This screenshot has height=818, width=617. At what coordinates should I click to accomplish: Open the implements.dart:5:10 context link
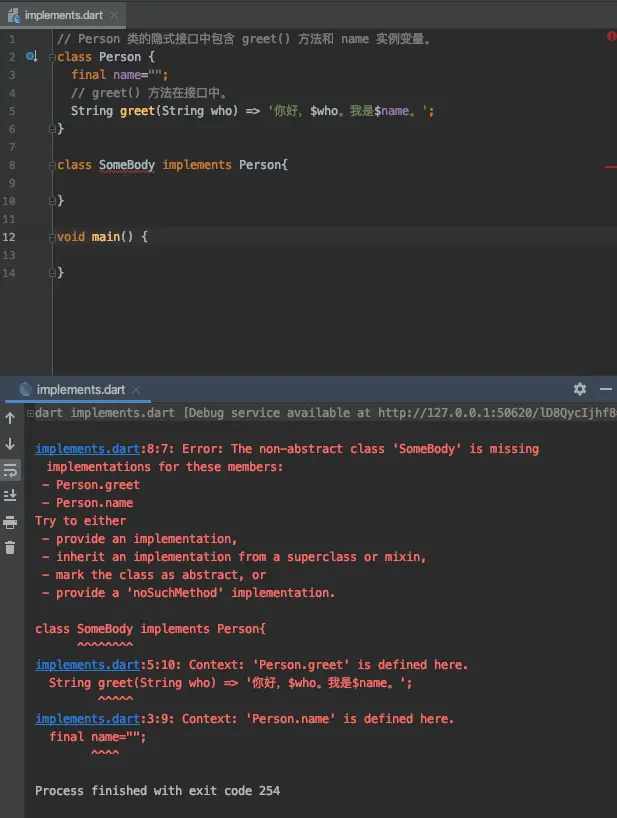point(87,665)
